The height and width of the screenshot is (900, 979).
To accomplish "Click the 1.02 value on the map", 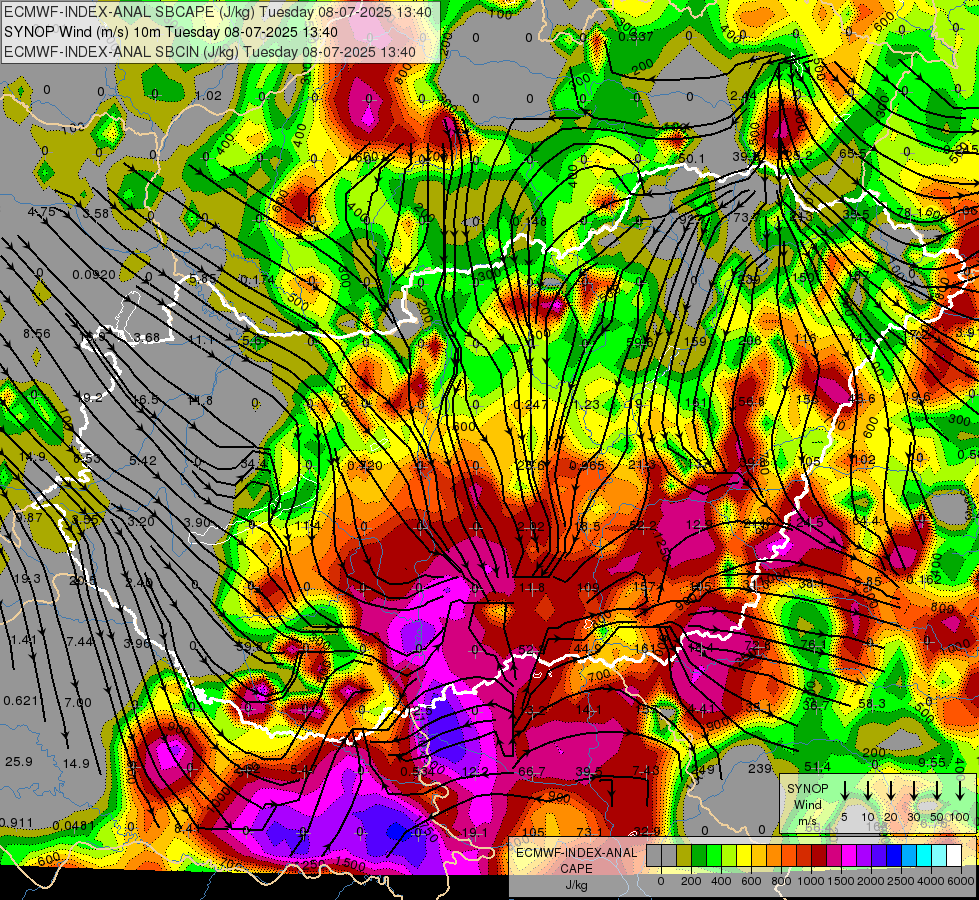I will (x=209, y=96).
